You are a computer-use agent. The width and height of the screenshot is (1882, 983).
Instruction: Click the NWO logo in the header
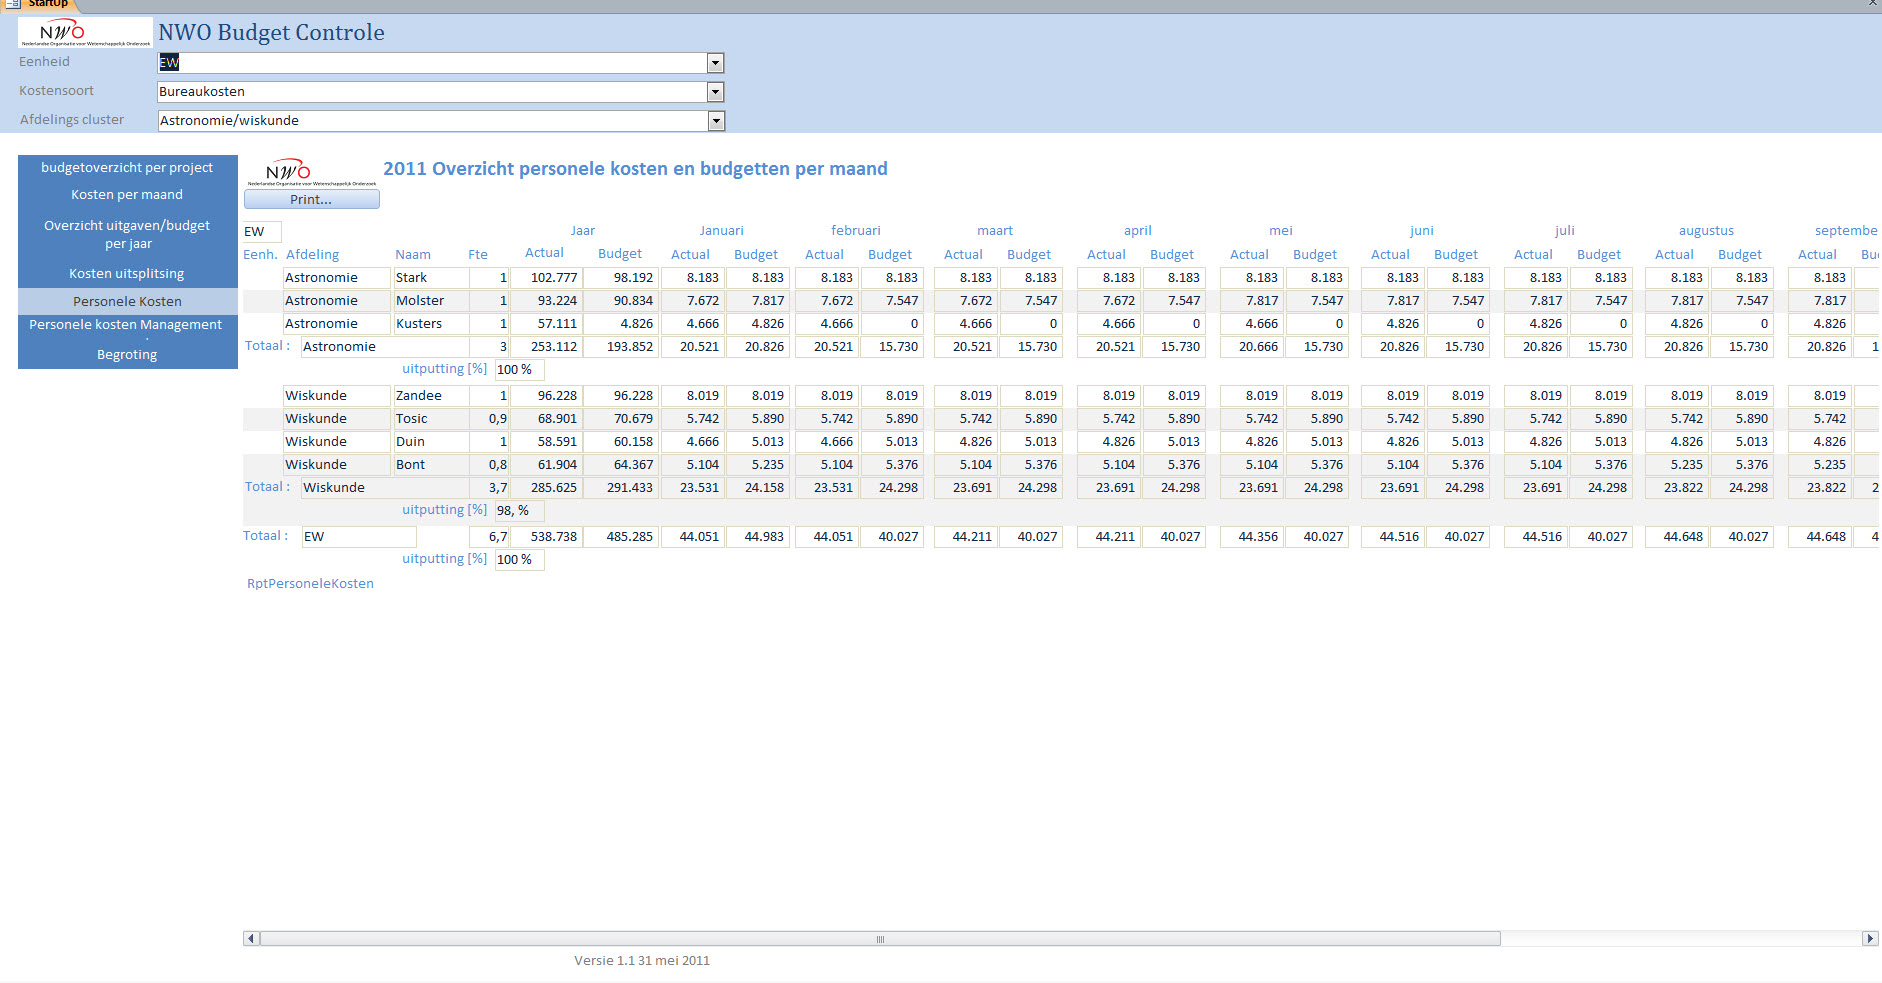[85, 33]
